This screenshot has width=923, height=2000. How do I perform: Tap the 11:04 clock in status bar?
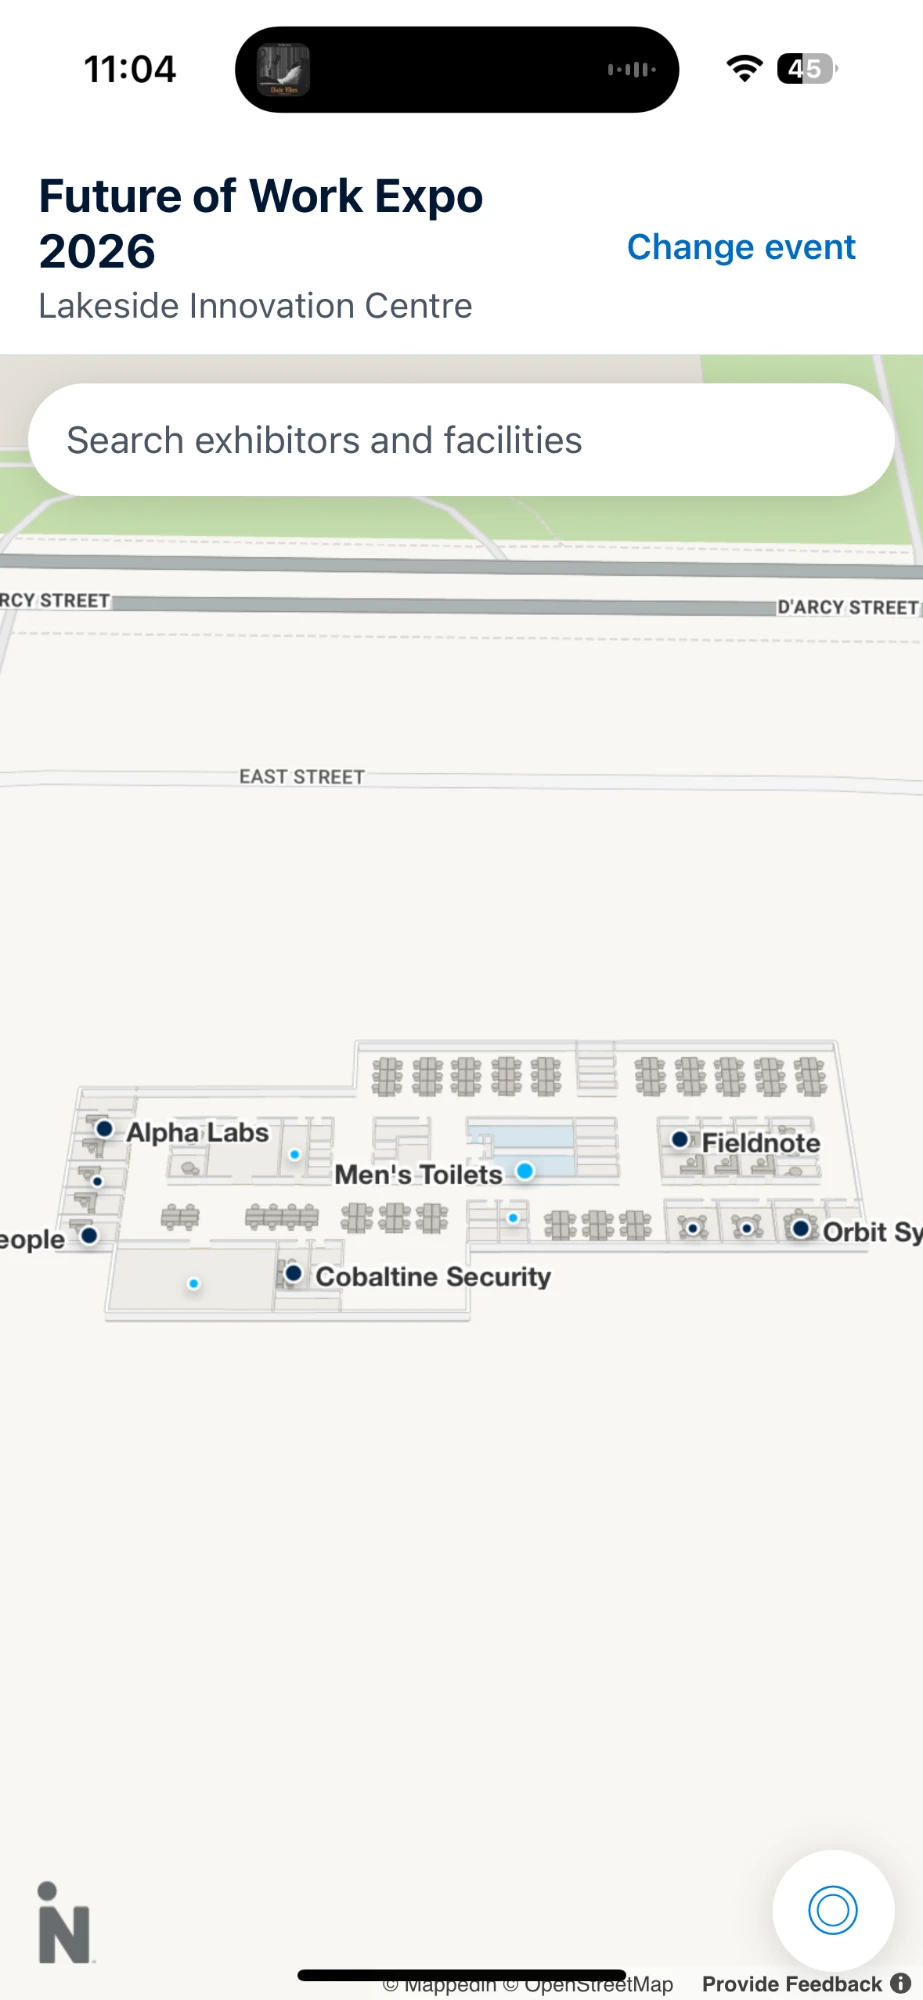pyautogui.click(x=130, y=69)
